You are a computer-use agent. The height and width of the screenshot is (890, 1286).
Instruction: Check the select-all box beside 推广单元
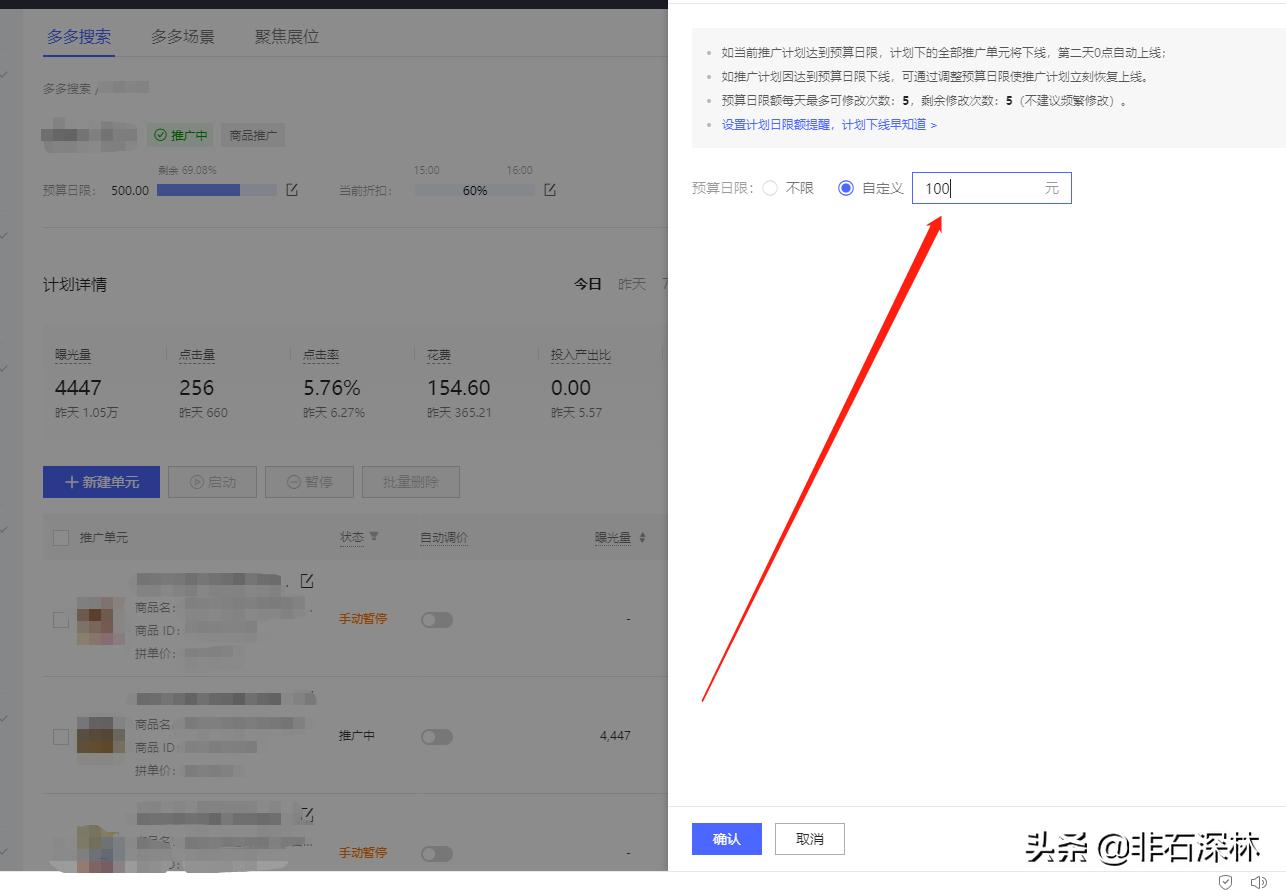click(x=59, y=537)
